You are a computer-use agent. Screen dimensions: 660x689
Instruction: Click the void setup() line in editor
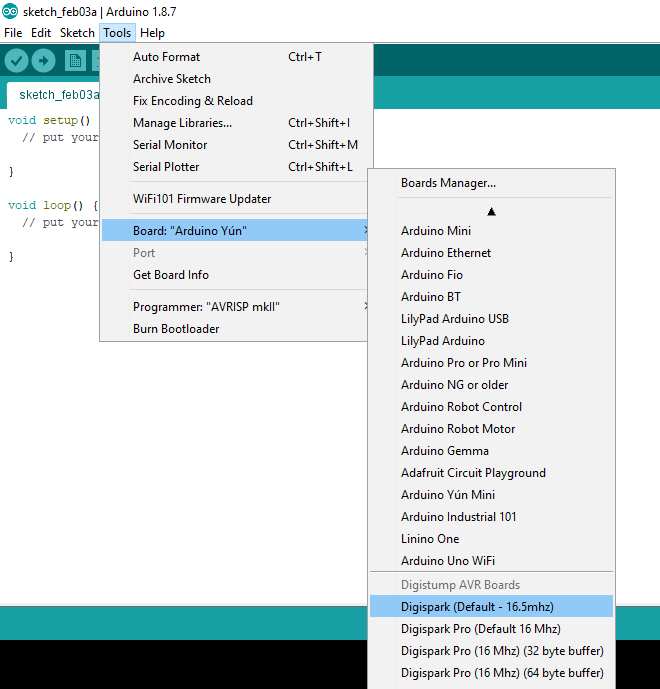click(49, 120)
